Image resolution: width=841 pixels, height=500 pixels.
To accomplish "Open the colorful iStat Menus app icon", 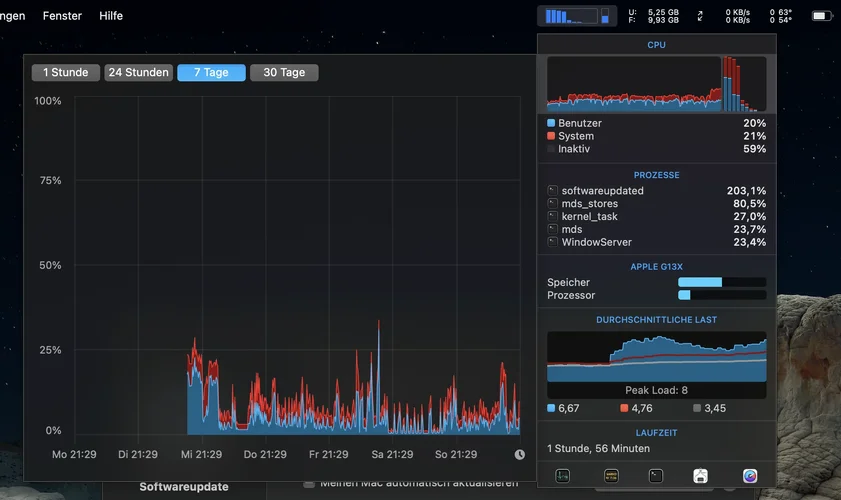I will (750, 476).
